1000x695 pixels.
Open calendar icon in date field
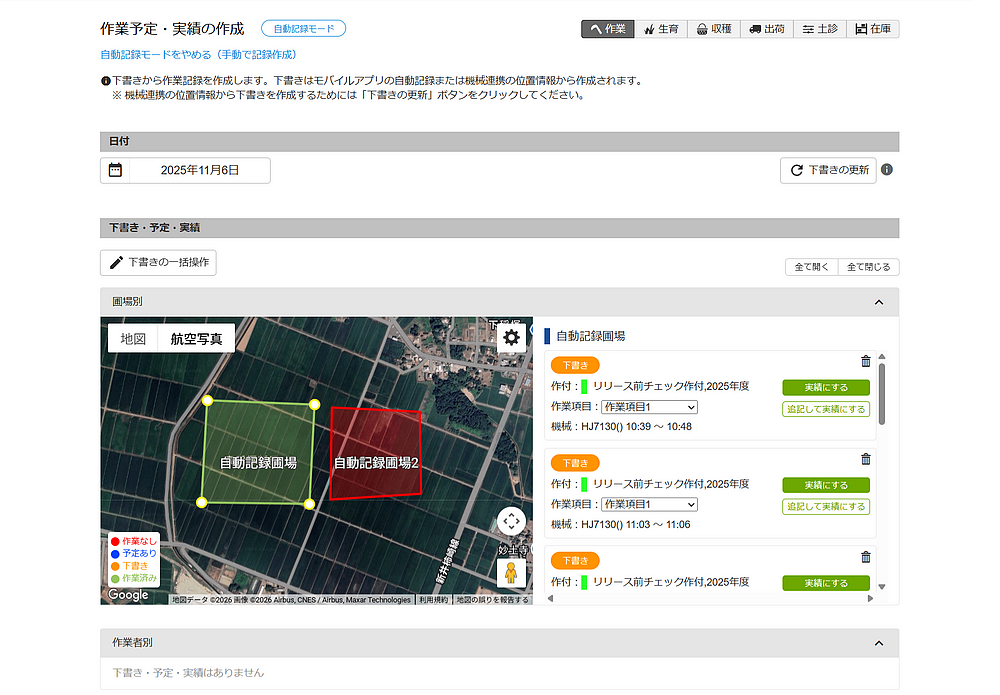(x=115, y=170)
